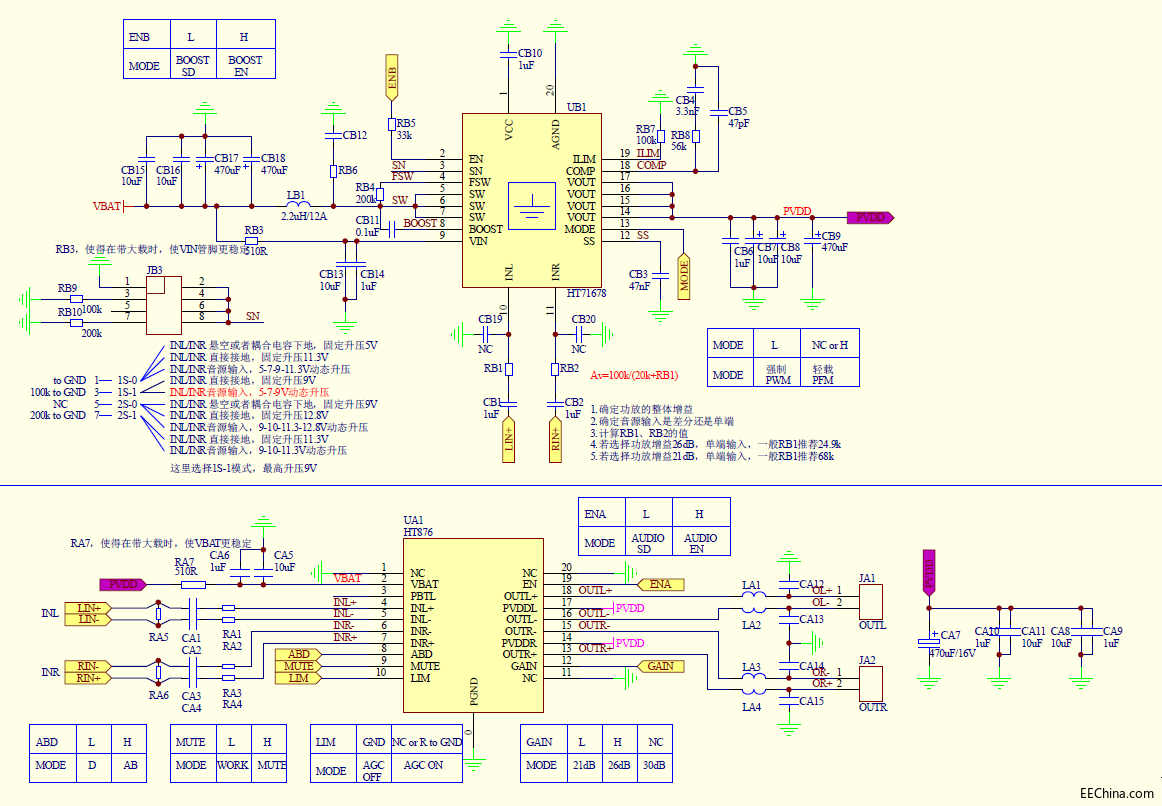The height and width of the screenshot is (806, 1162).
Task: Select the 21dB cell in GAIN table
Action: 584,767
